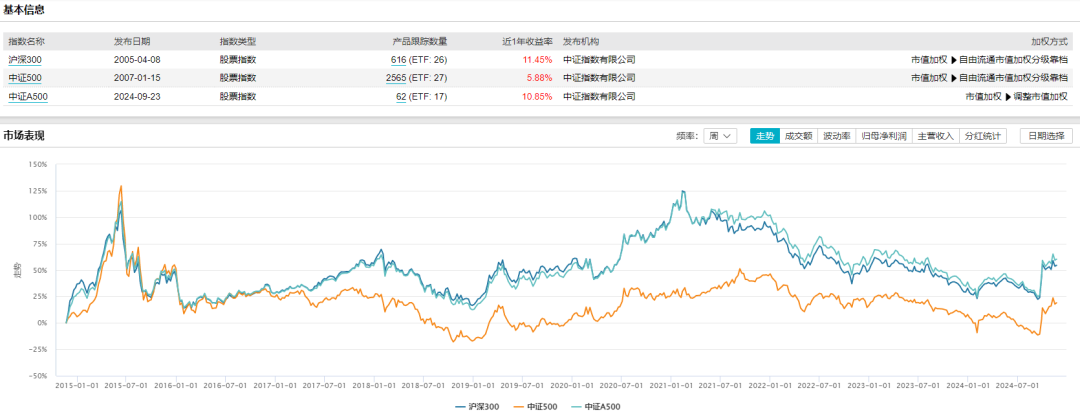
Task: Click the 2021-01-01 x-axis label
Action: 672,385
